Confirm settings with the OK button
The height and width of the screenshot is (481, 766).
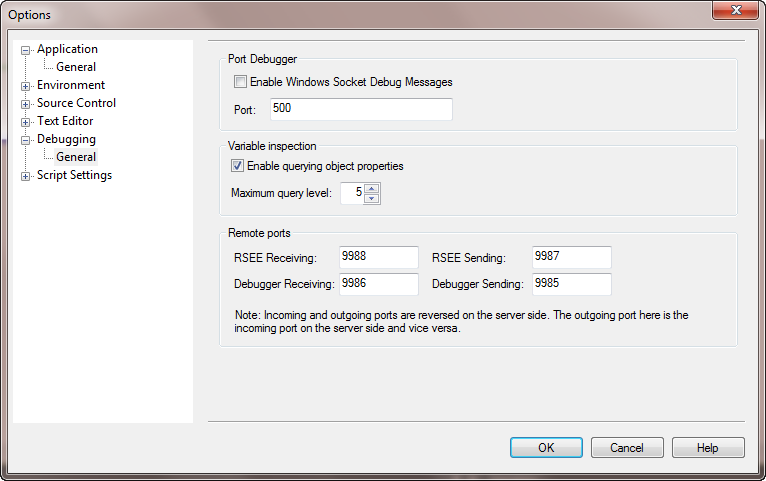(546, 447)
